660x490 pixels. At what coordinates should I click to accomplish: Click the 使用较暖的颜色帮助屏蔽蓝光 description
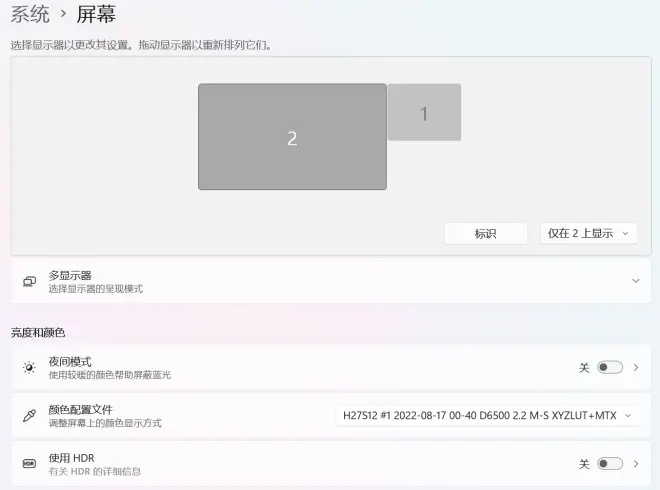[110, 375]
